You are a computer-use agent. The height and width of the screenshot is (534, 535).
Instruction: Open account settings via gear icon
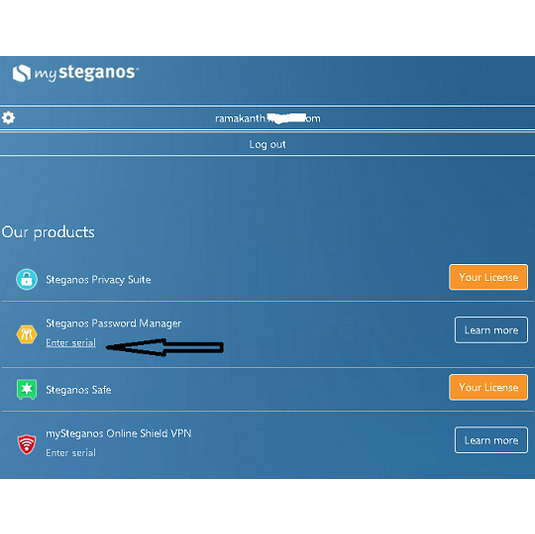coord(8,118)
